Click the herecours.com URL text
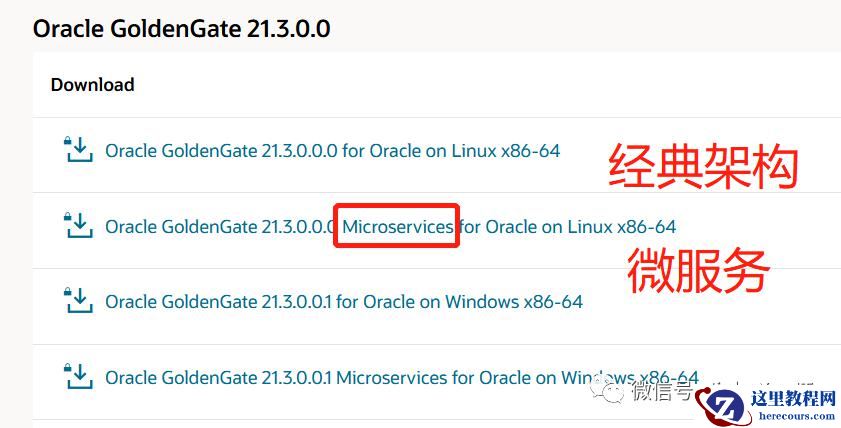 click(793, 416)
